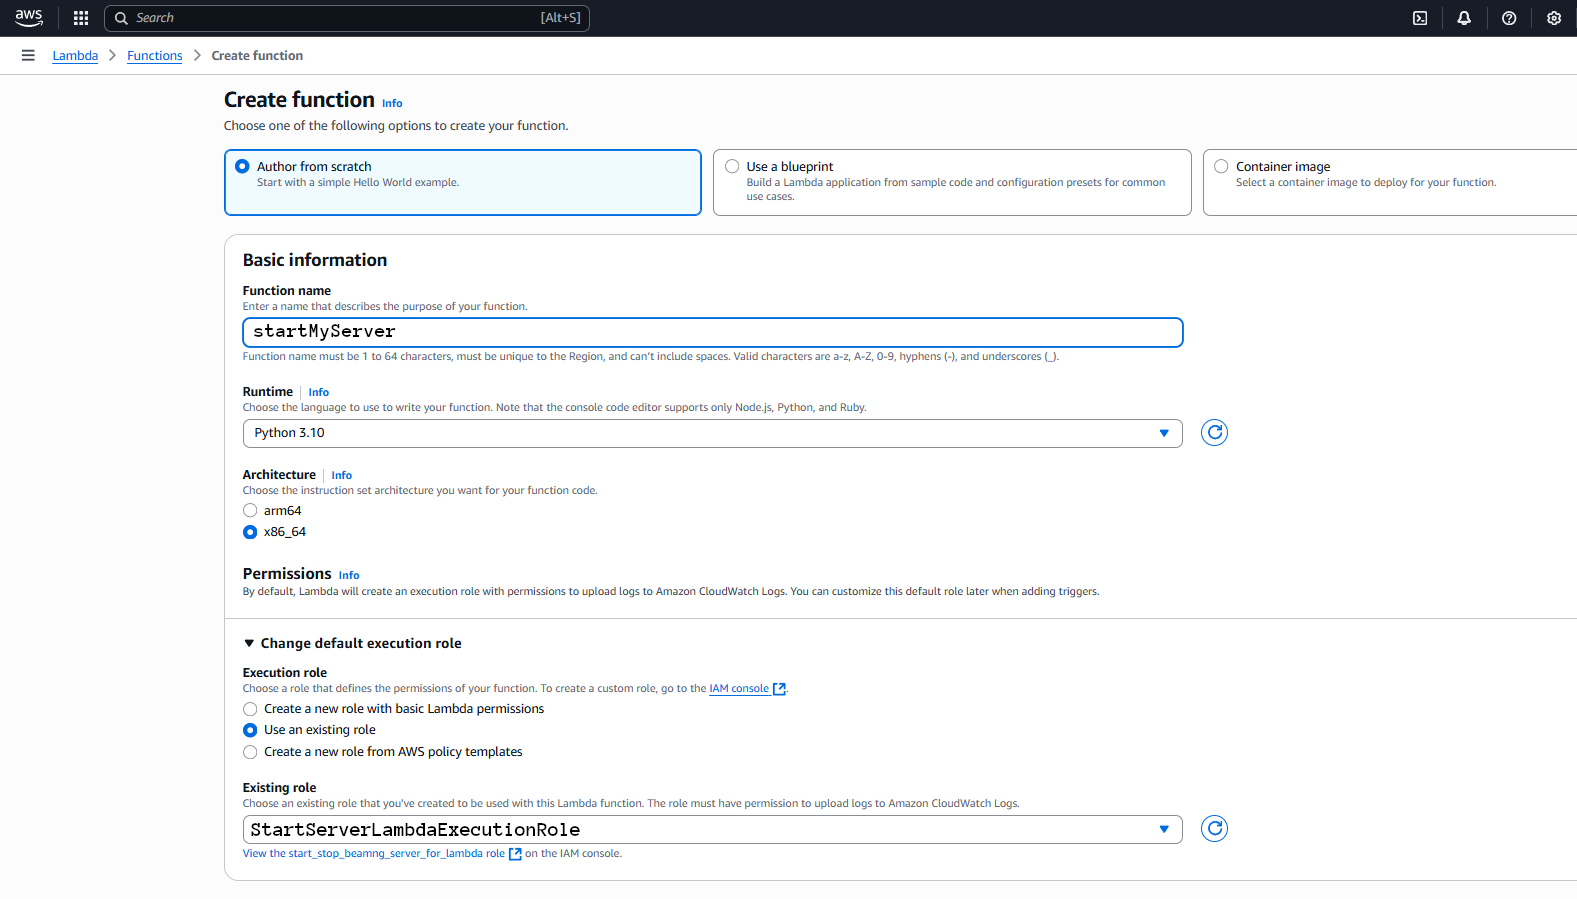Open the Services grid menu icon
Viewport: 1577px width, 899px height.
81,18
